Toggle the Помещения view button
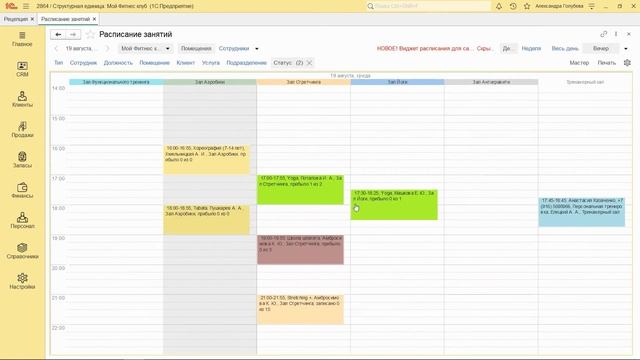 click(196, 48)
